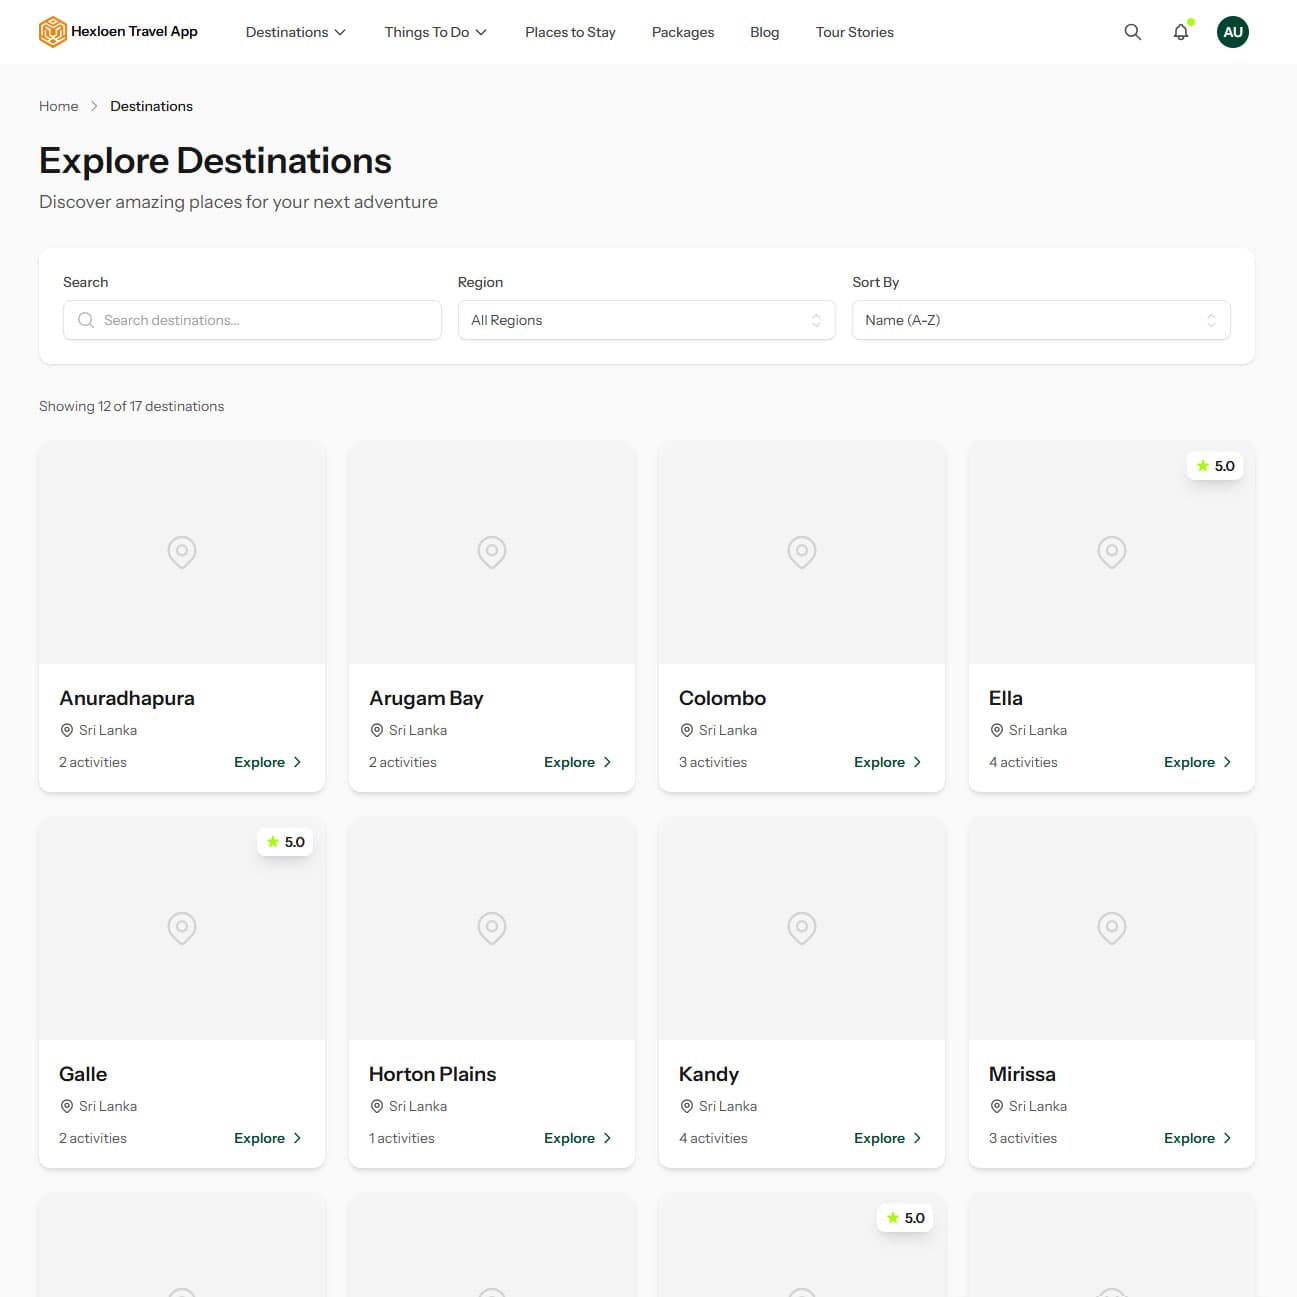
Task: Click the location pin icon on Kandy card
Action: [x=686, y=1106]
